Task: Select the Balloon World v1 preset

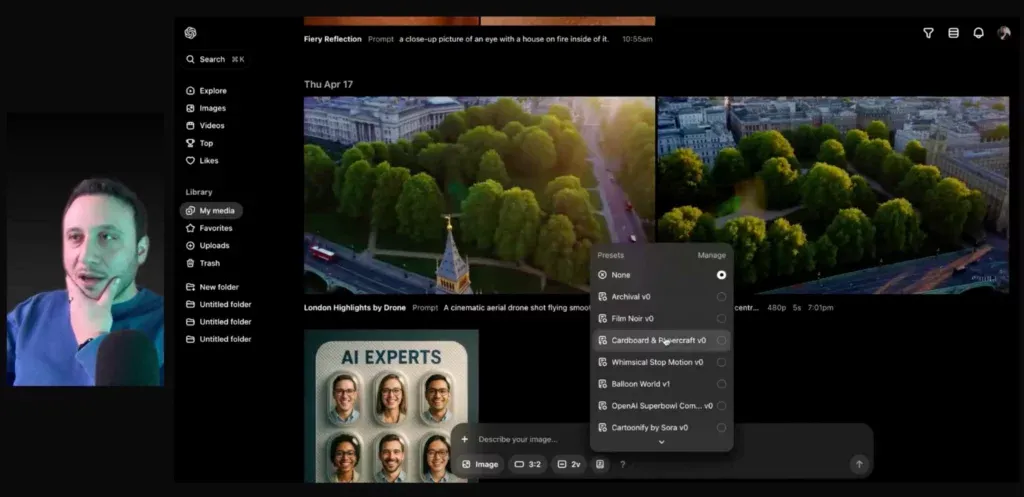Action: pos(662,384)
